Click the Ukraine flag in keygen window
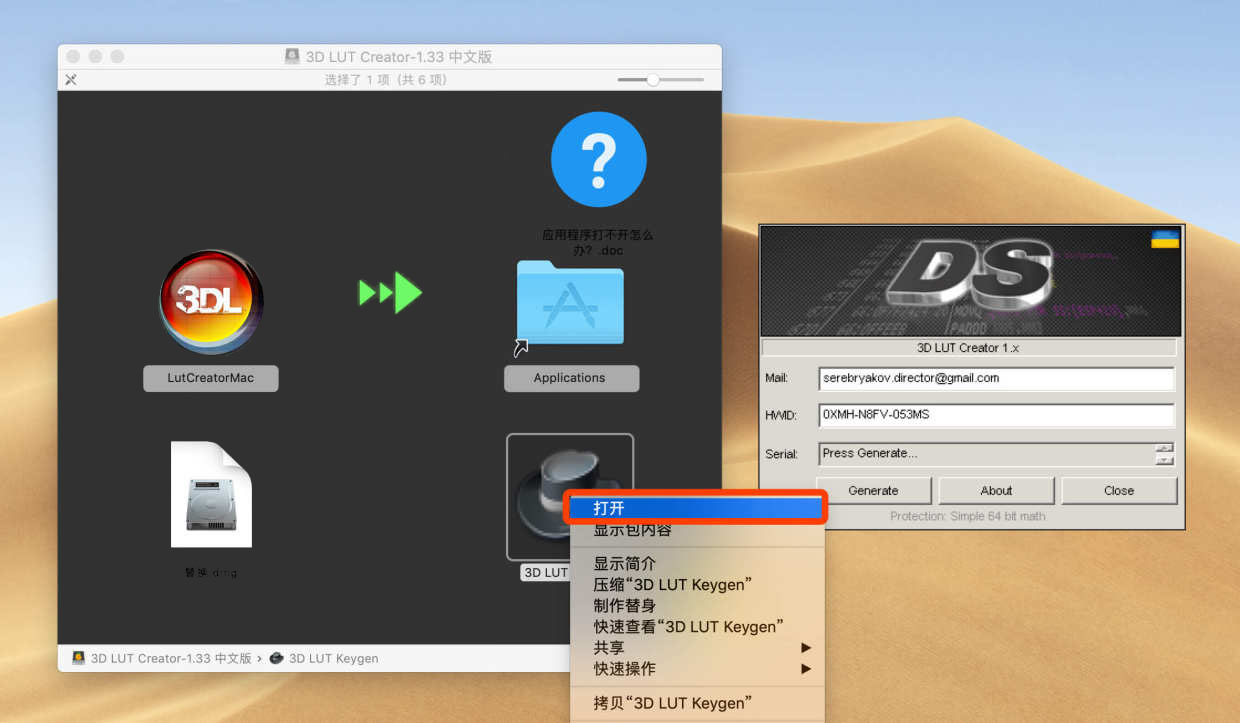The width and height of the screenshot is (1240, 723). pos(1165,240)
